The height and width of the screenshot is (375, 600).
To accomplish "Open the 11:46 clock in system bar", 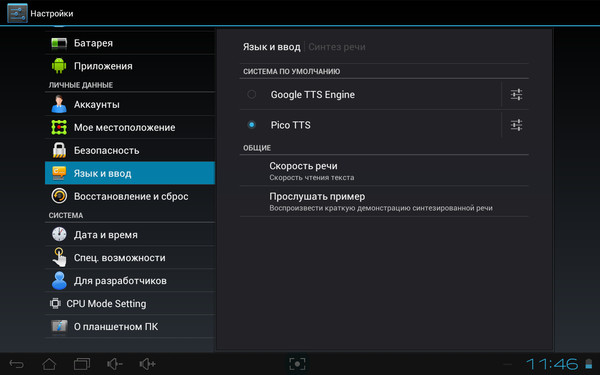I will 552,364.
